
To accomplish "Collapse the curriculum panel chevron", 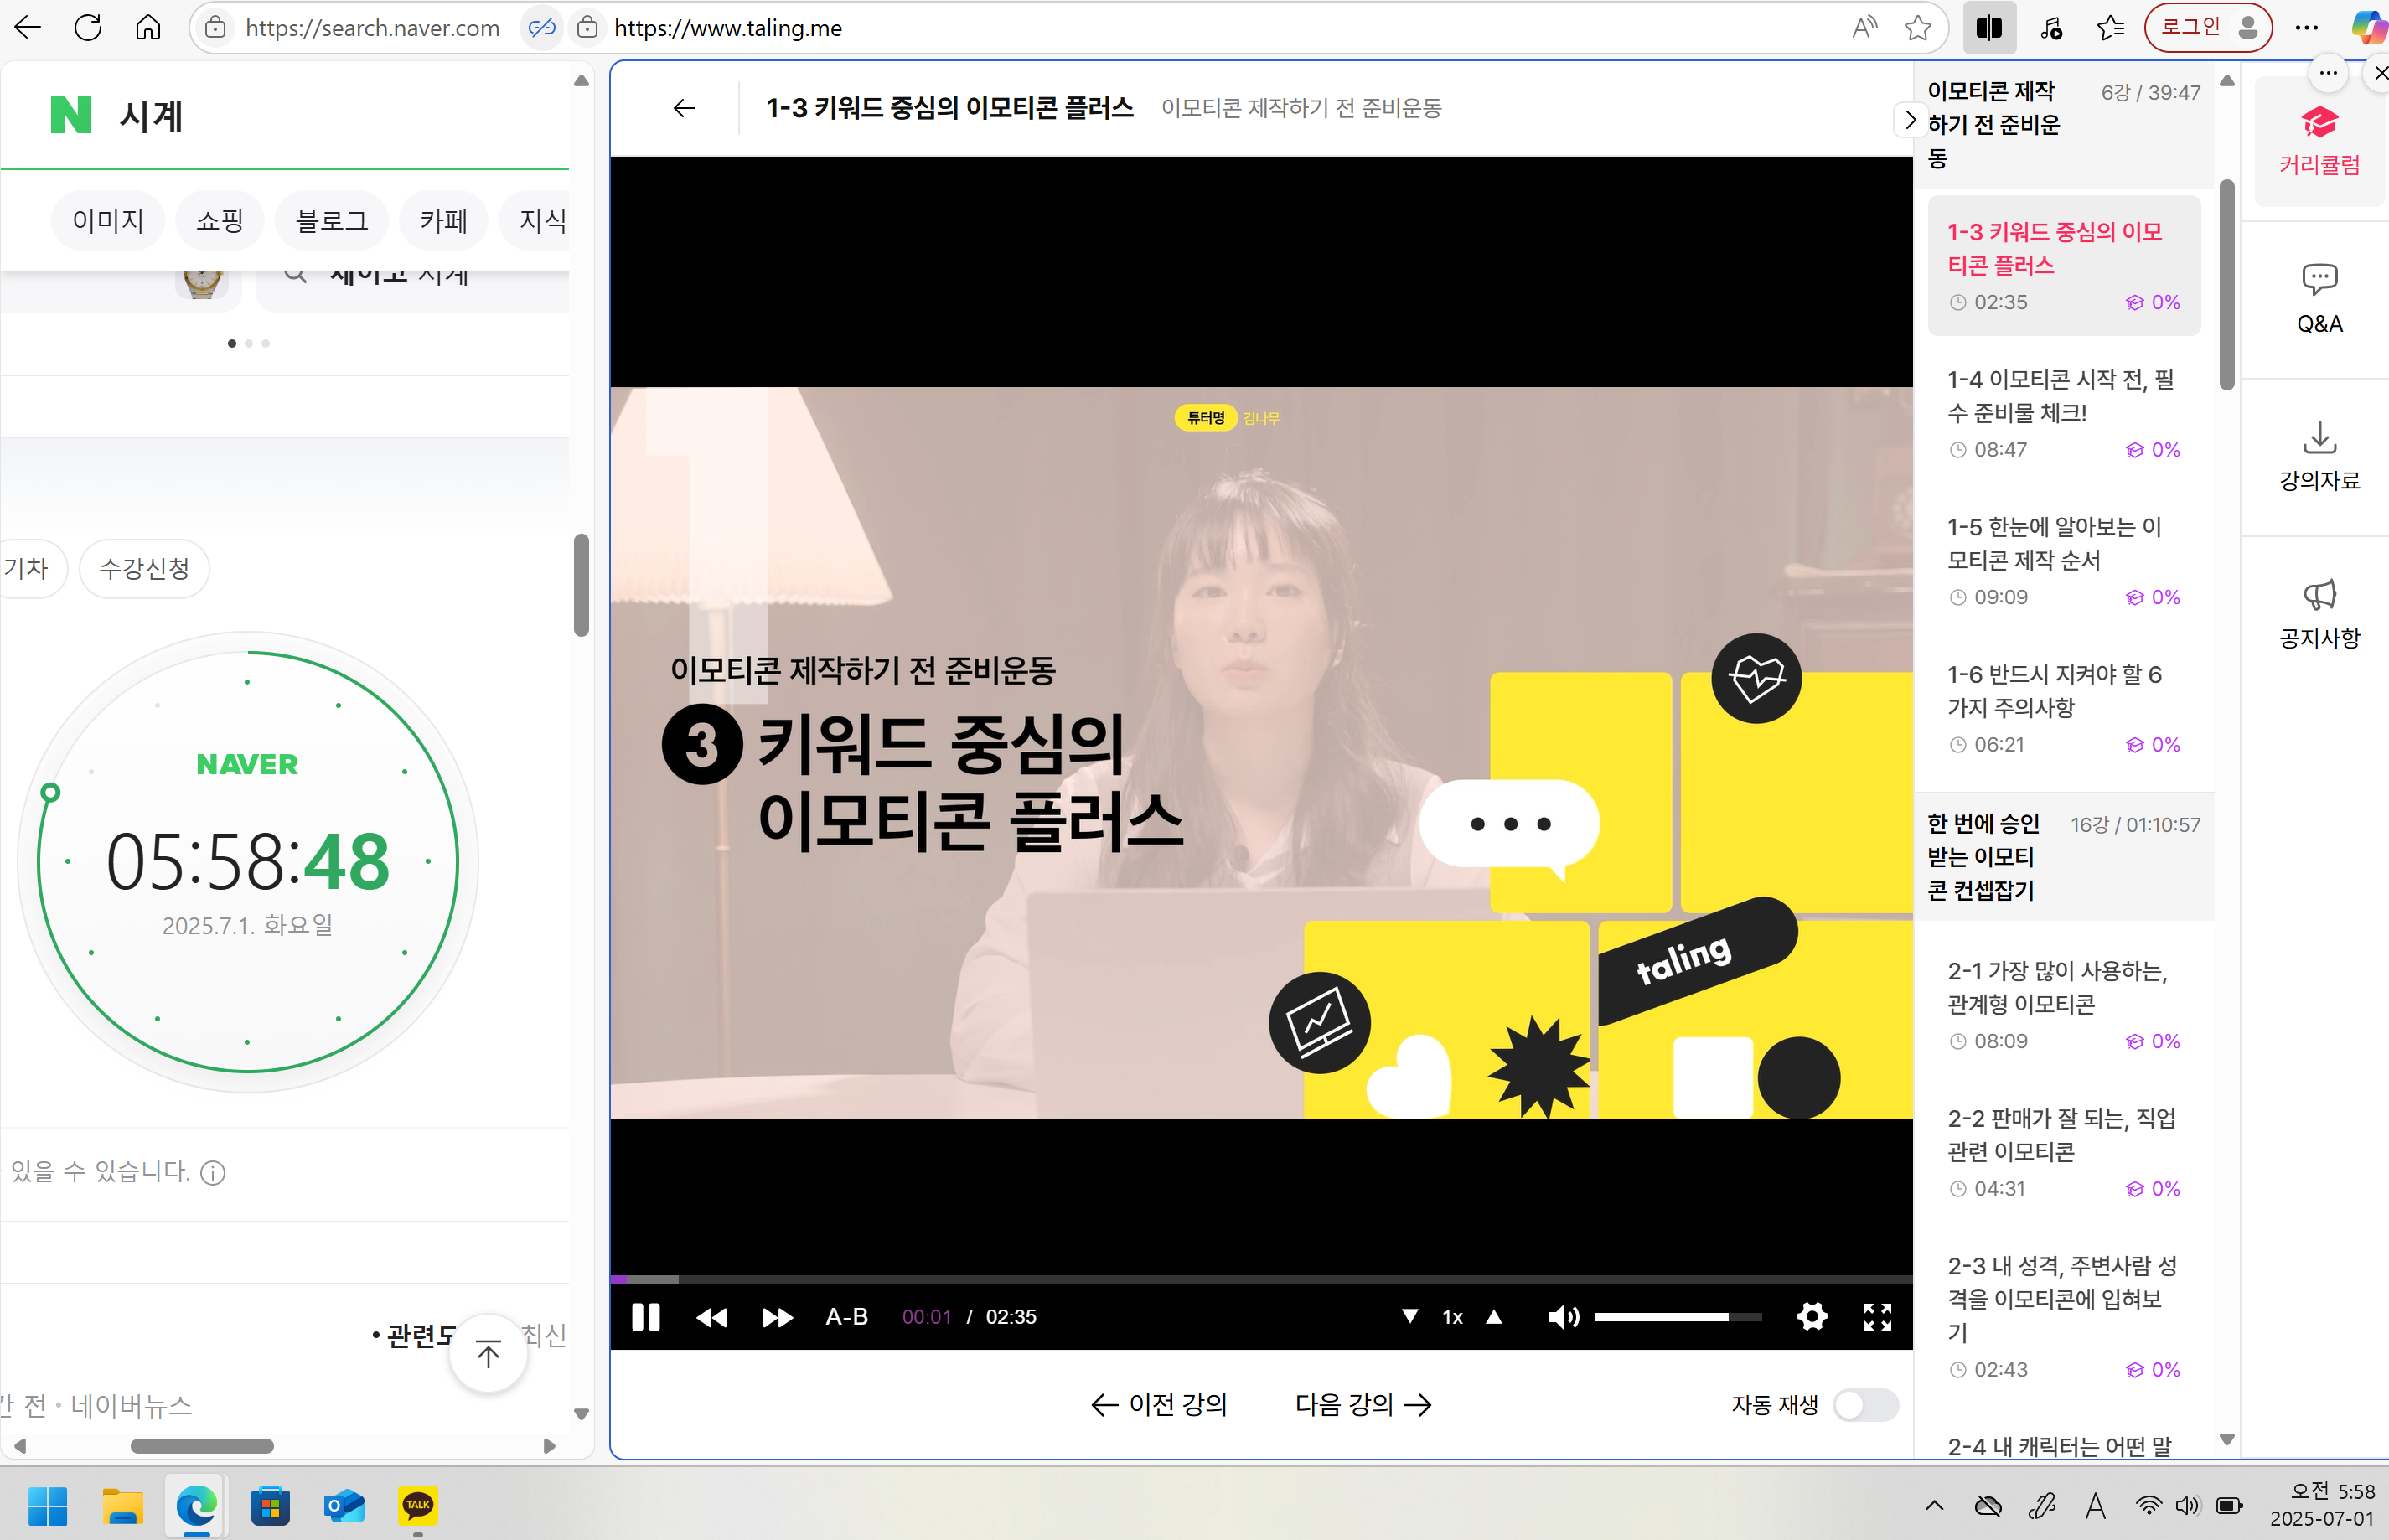I will (x=1910, y=121).
